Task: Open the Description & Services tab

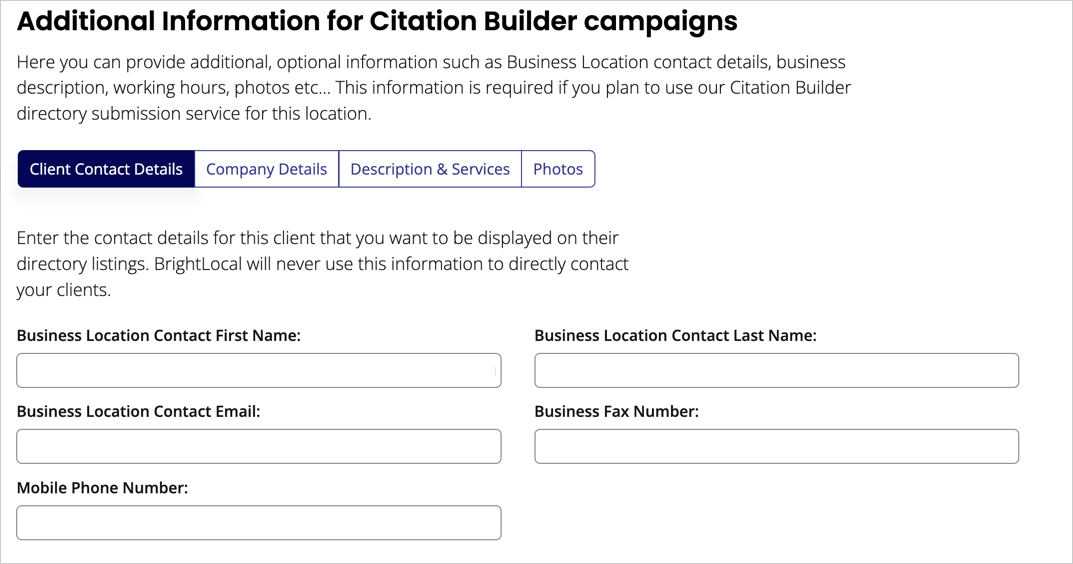Action: click(430, 169)
